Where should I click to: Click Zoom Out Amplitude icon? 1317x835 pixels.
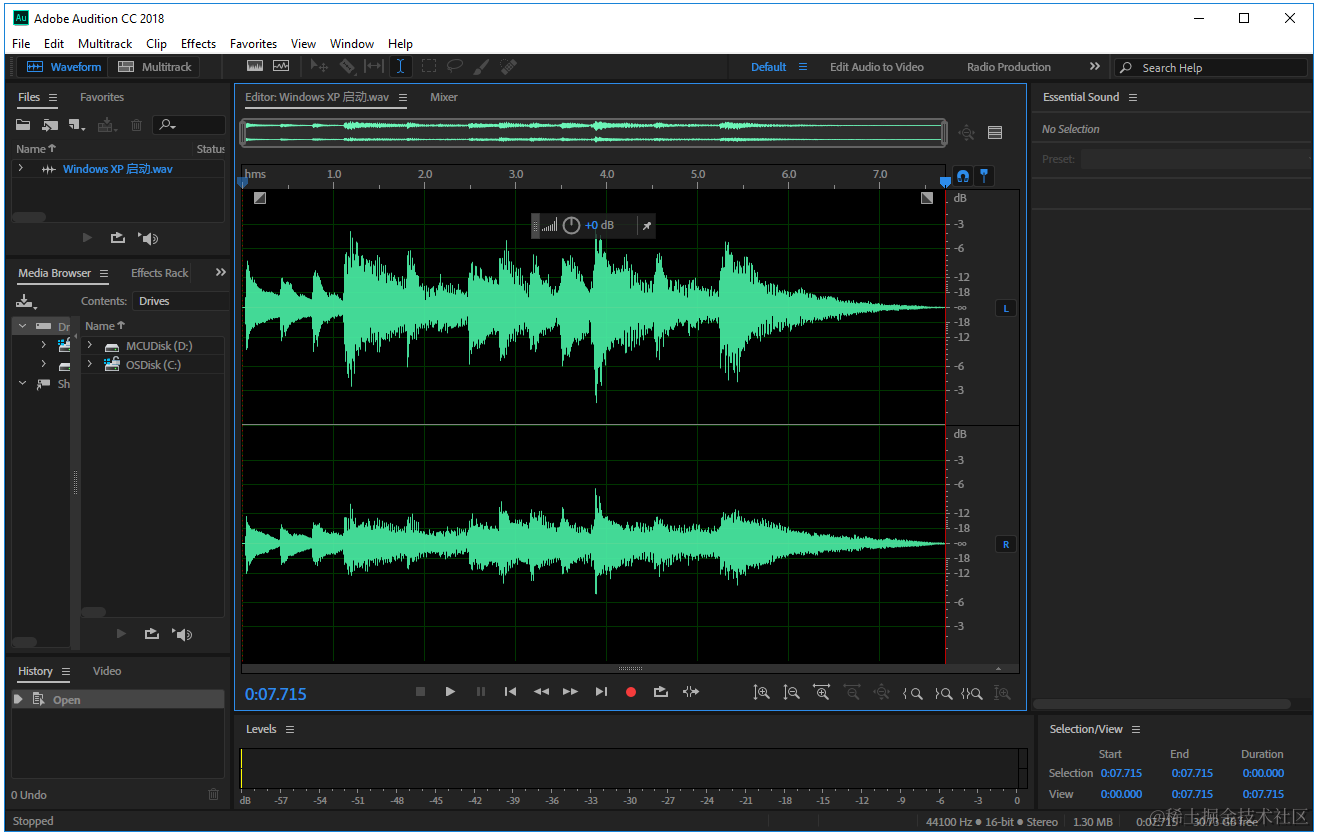click(792, 692)
